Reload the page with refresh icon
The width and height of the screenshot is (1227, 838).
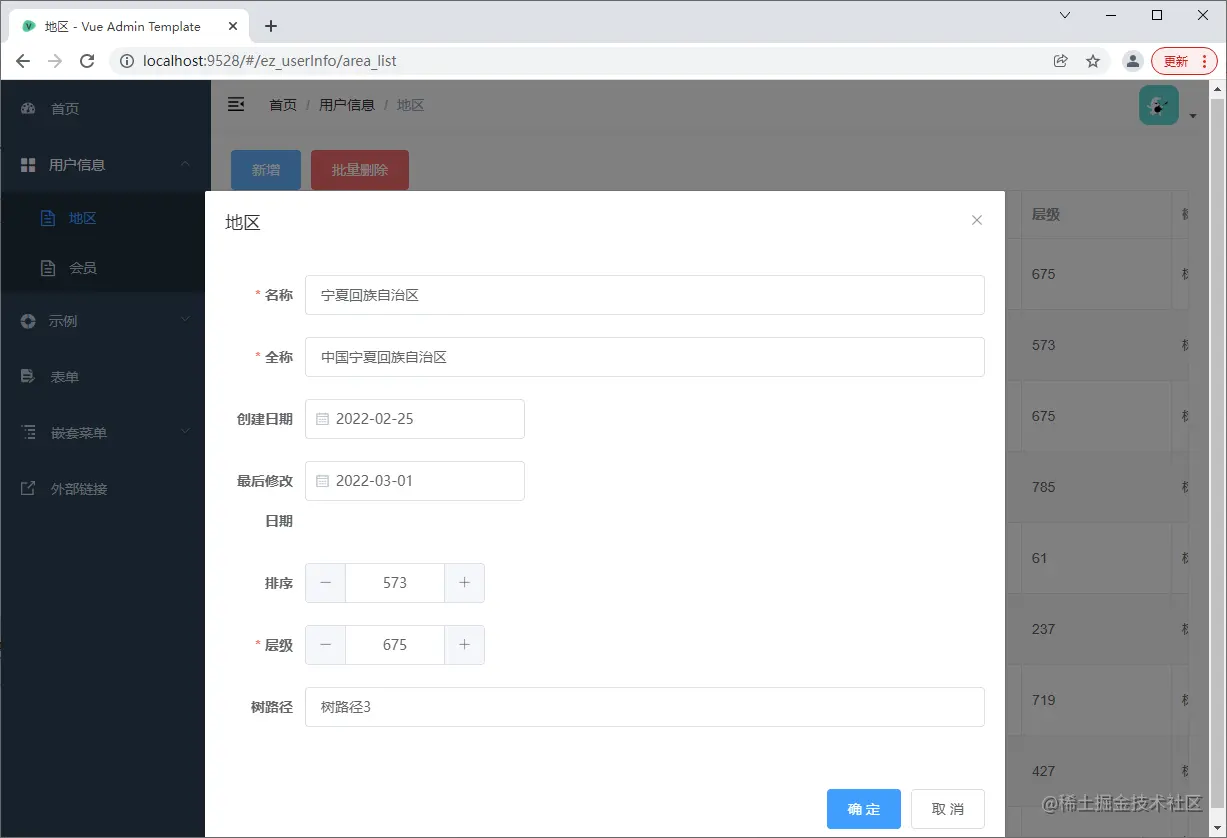point(87,61)
